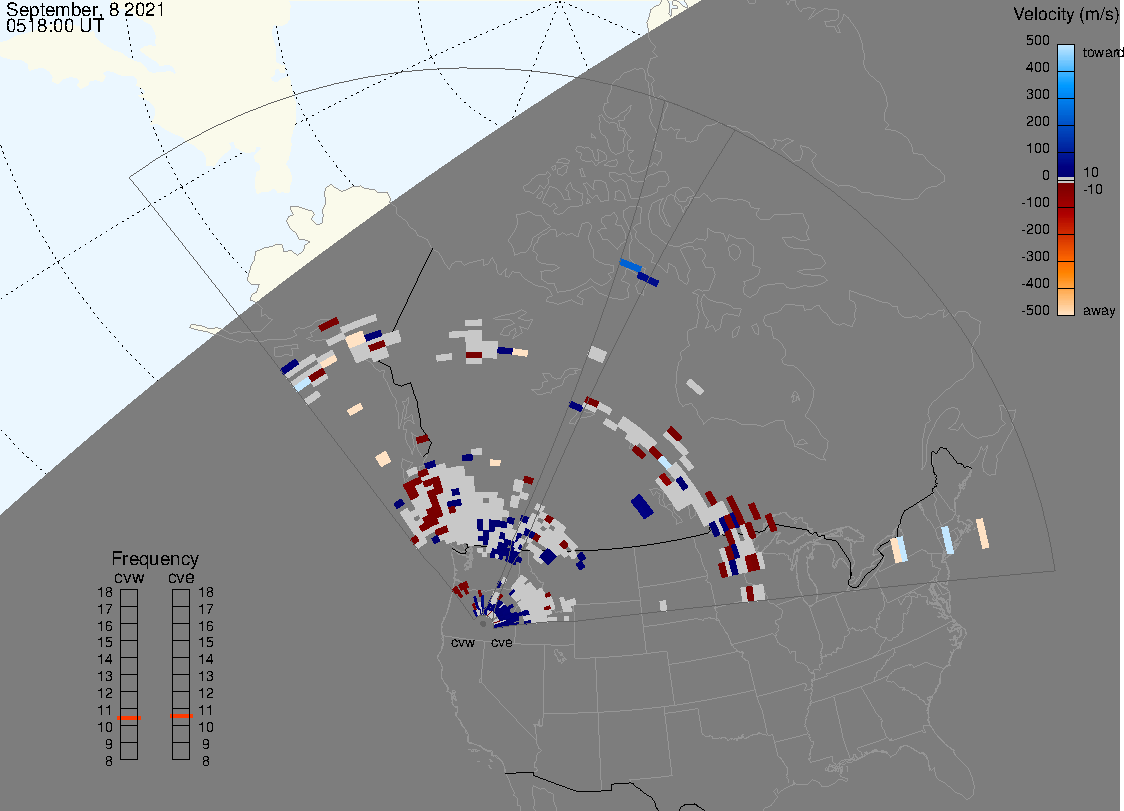Click the date text "September, 8 2021"
1124x811 pixels.
(85, 9)
